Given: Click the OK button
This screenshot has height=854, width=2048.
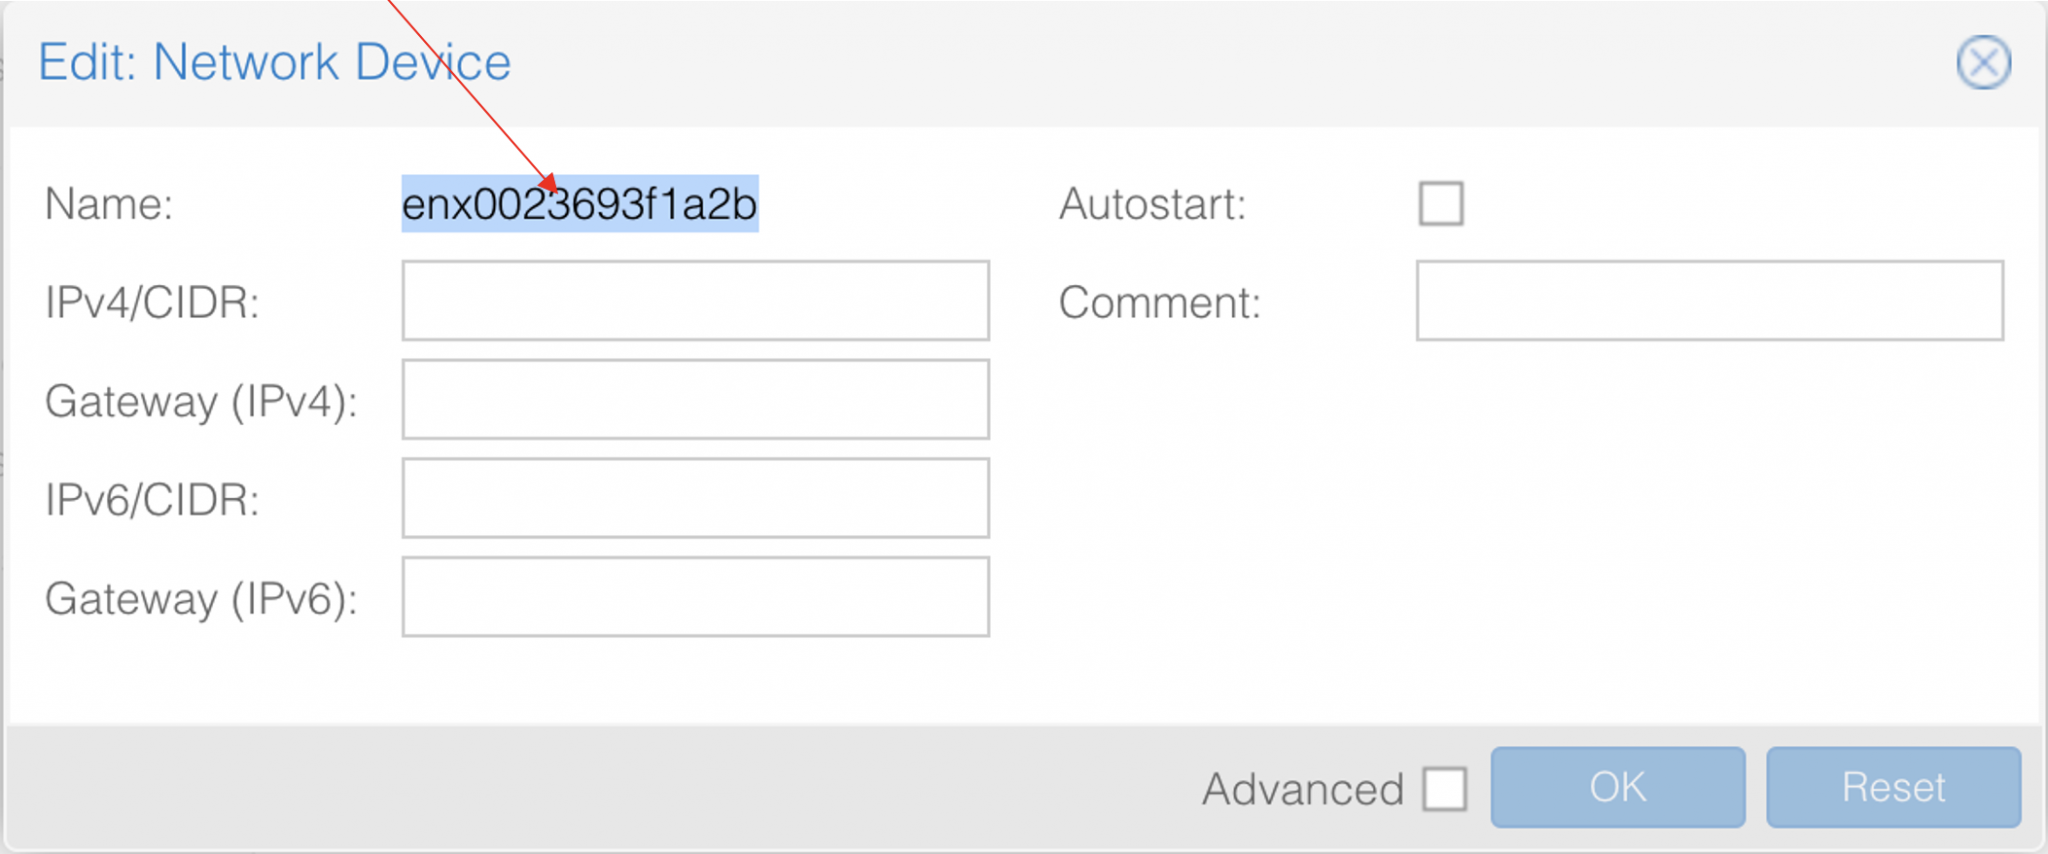Looking at the screenshot, I should (x=1617, y=788).
